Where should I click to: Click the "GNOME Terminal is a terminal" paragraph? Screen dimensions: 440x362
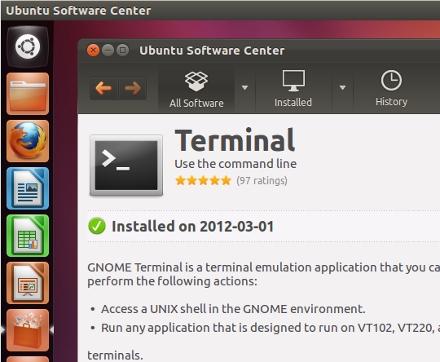click(264, 274)
